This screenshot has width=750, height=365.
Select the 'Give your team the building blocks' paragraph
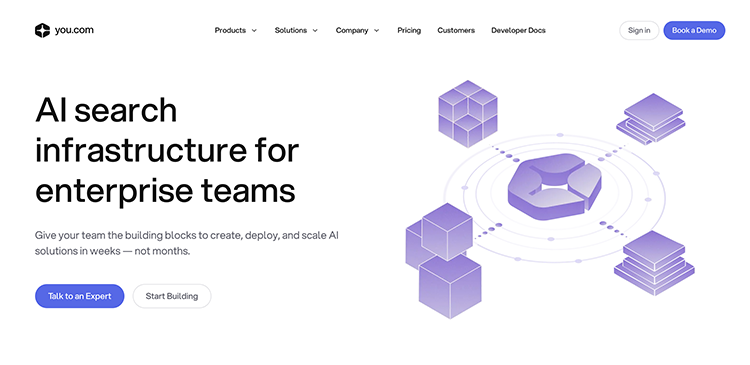[187, 243]
